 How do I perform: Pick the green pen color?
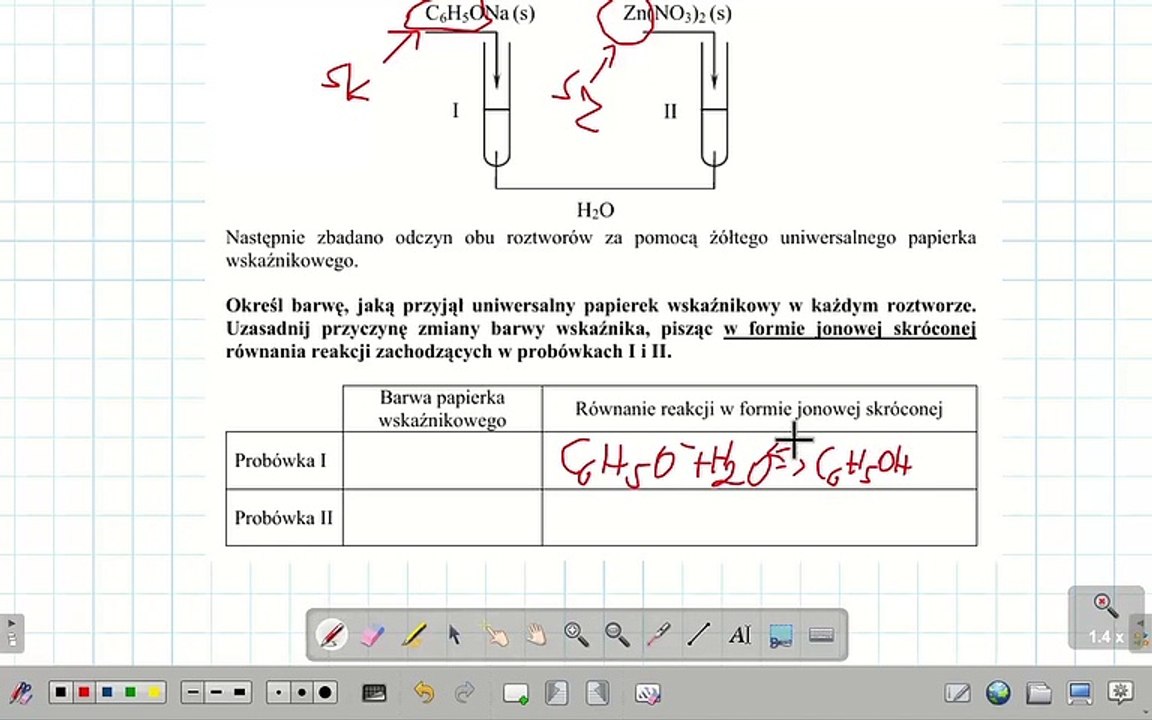(130, 692)
